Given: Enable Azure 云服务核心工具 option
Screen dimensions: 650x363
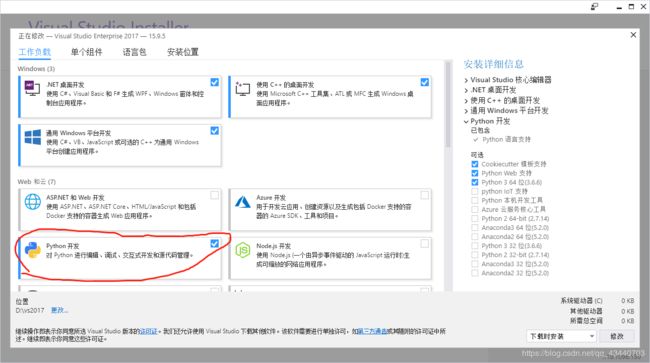Looking at the screenshot, I should point(475,210).
